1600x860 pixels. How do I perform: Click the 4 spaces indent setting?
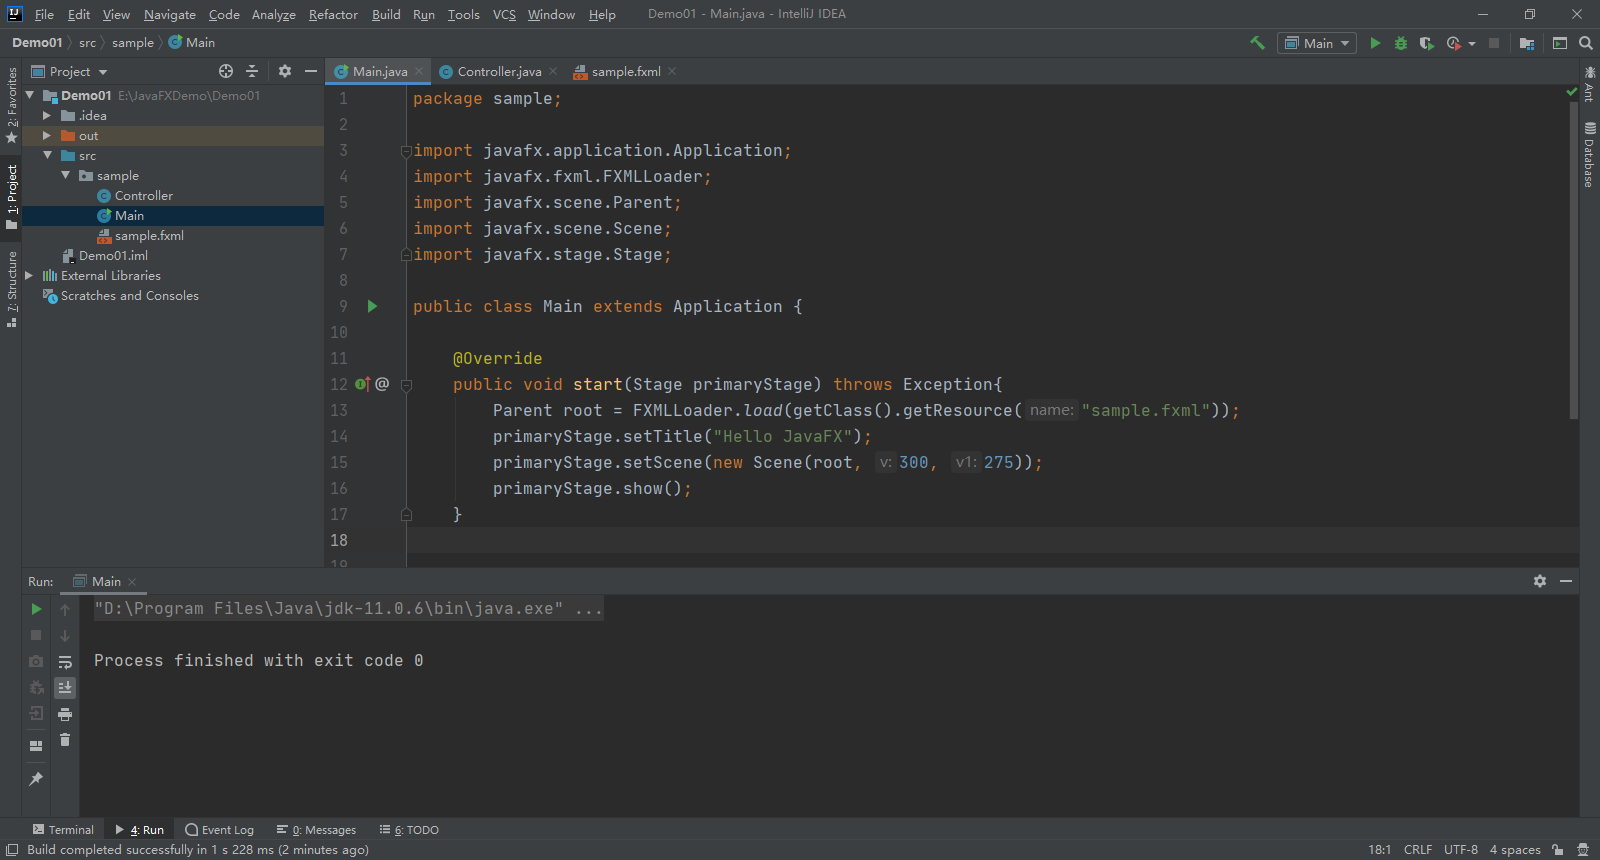pos(1515,850)
